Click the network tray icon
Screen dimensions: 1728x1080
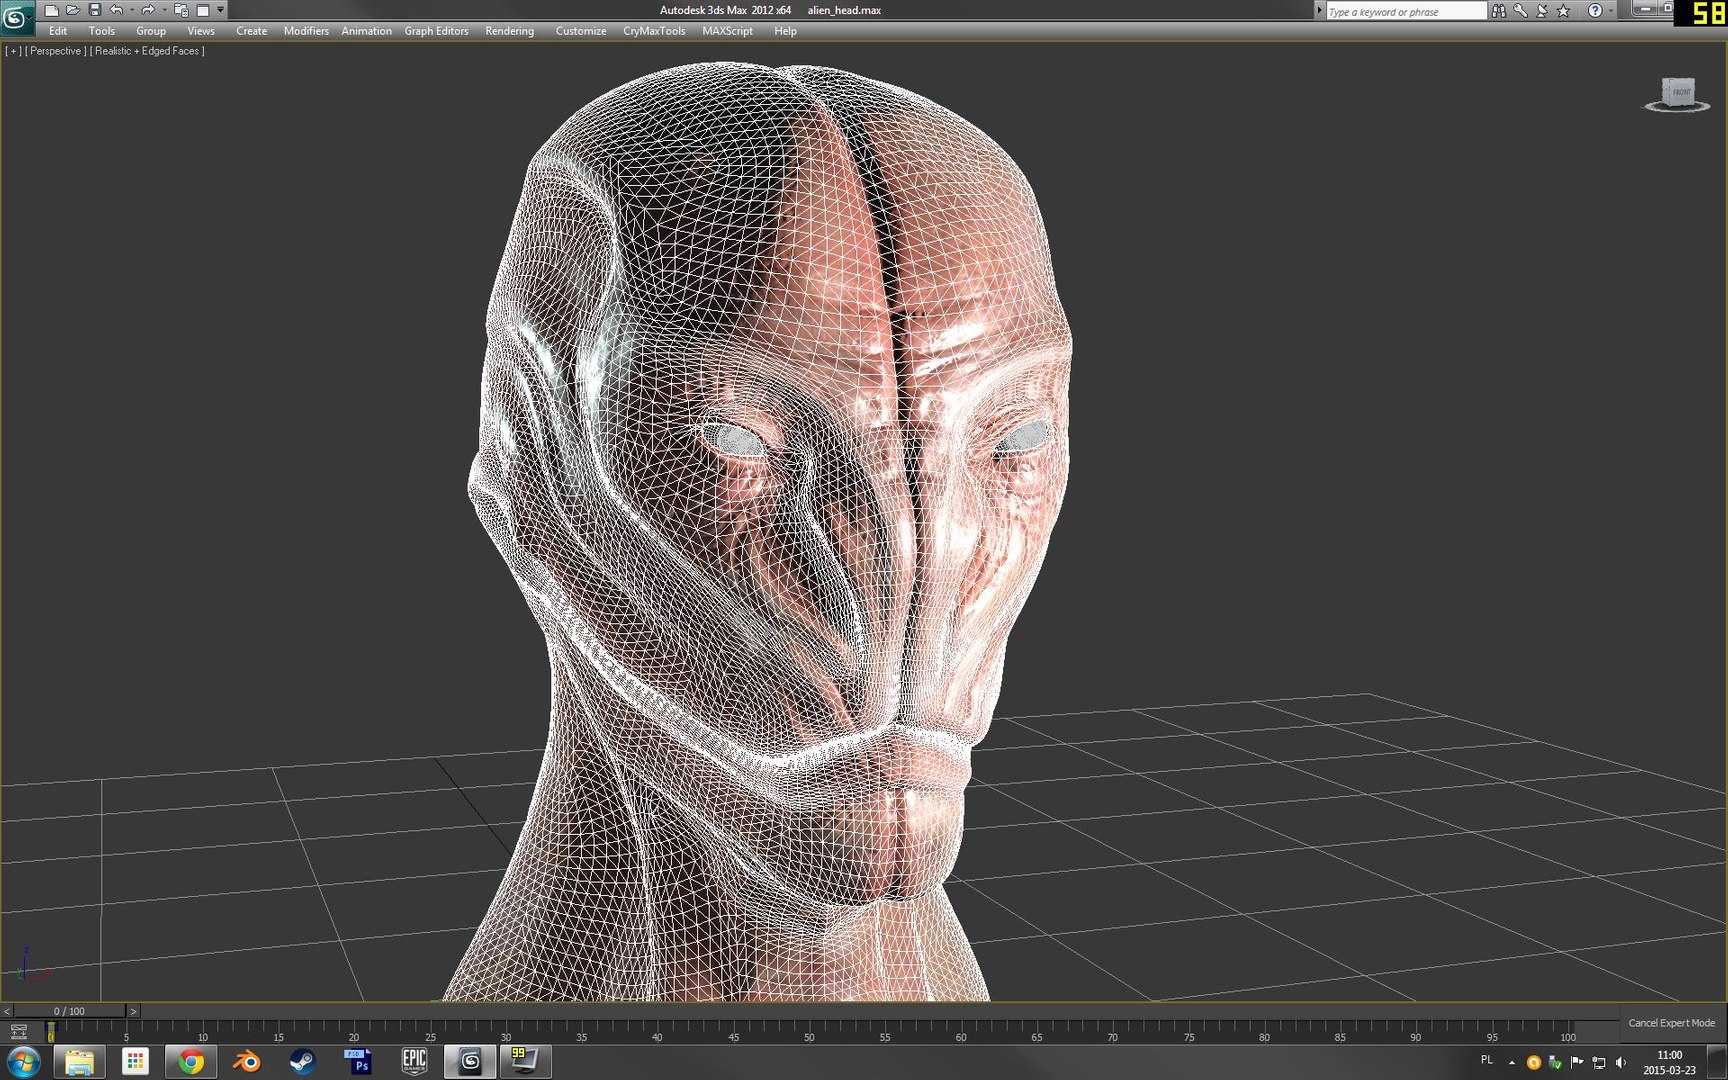pos(1599,1062)
